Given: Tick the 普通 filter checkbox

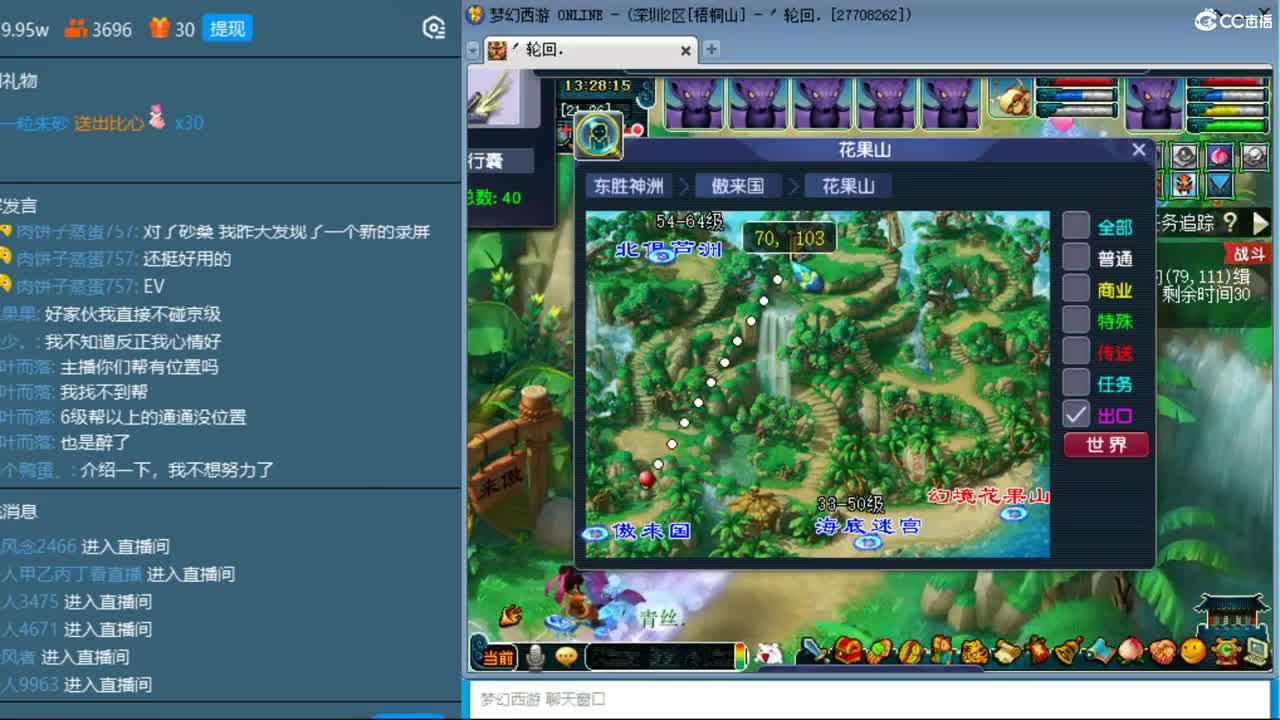Looking at the screenshot, I should point(1076,258).
